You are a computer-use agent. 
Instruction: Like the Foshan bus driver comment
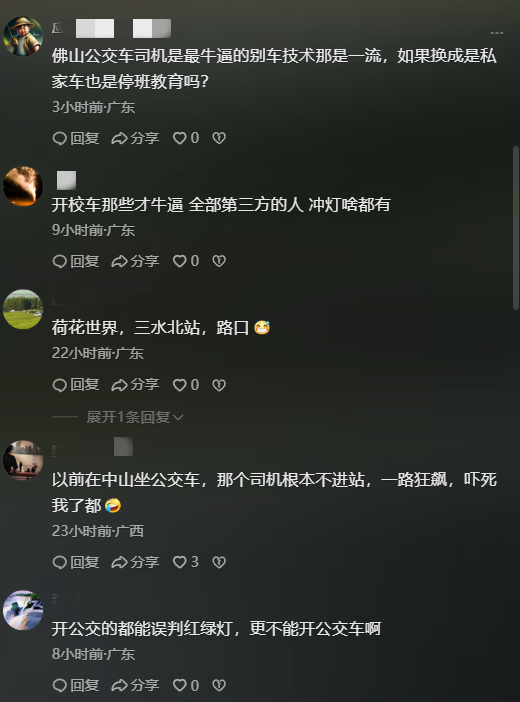(186, 138)
